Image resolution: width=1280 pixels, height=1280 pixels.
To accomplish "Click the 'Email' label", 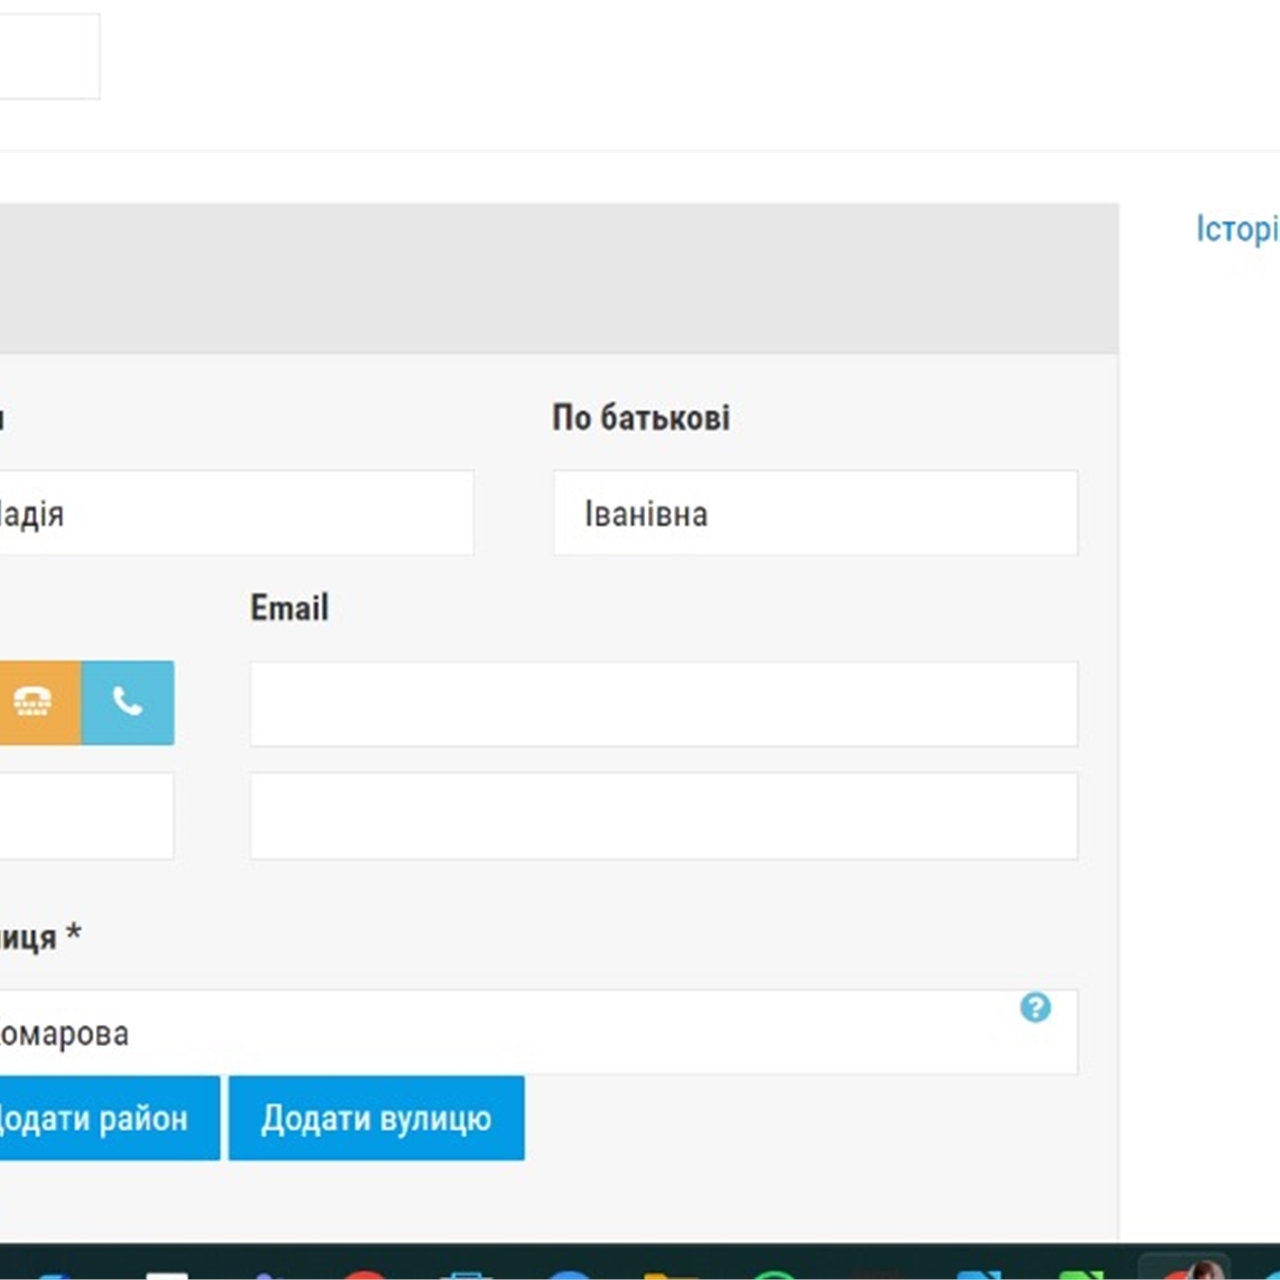I will (x=289, y=608).
